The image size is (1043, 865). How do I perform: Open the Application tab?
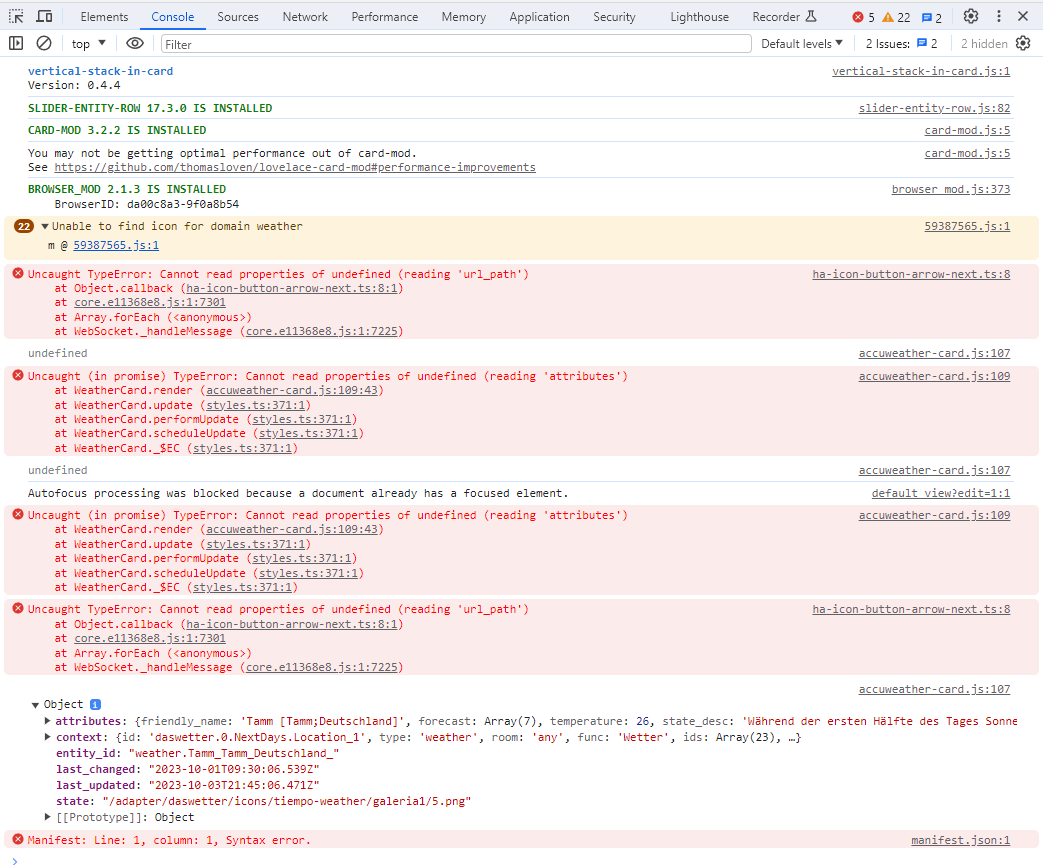(539, 17)
